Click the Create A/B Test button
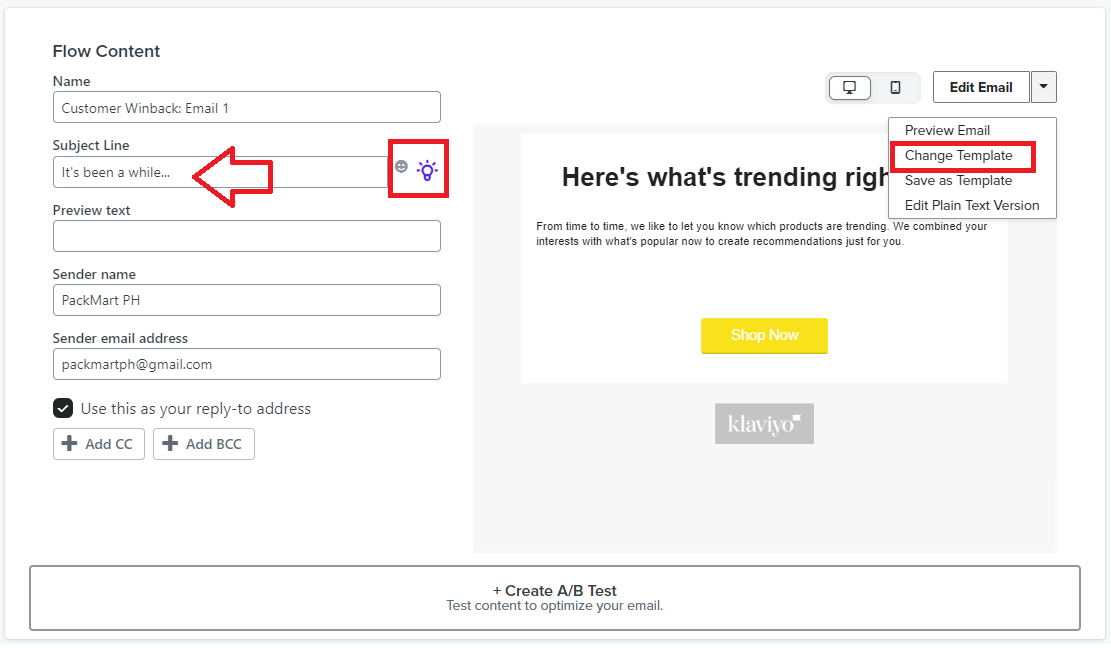This screenshot has height=648, width=1111. click(555, 598)
